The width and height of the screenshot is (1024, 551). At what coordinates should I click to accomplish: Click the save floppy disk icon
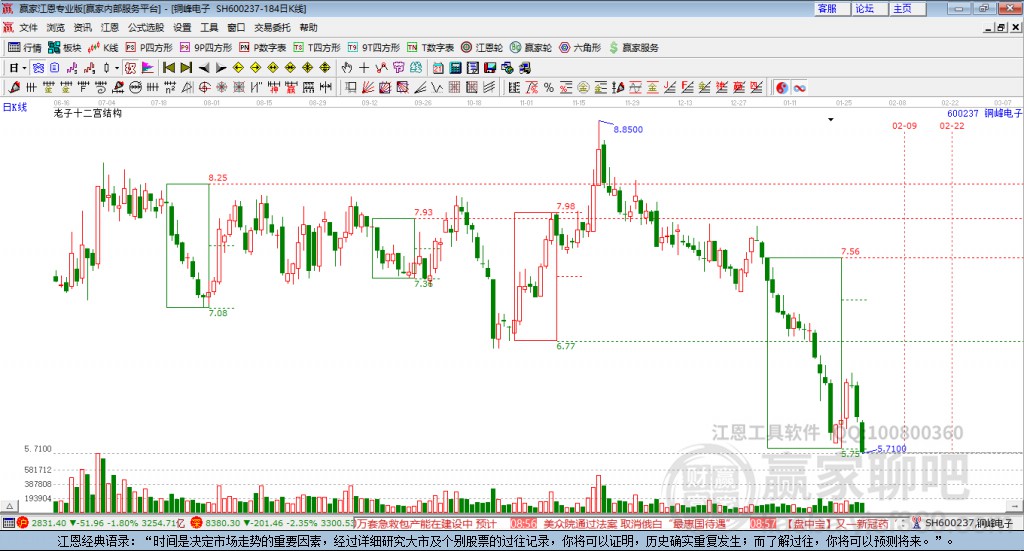(x=490, y=68)
